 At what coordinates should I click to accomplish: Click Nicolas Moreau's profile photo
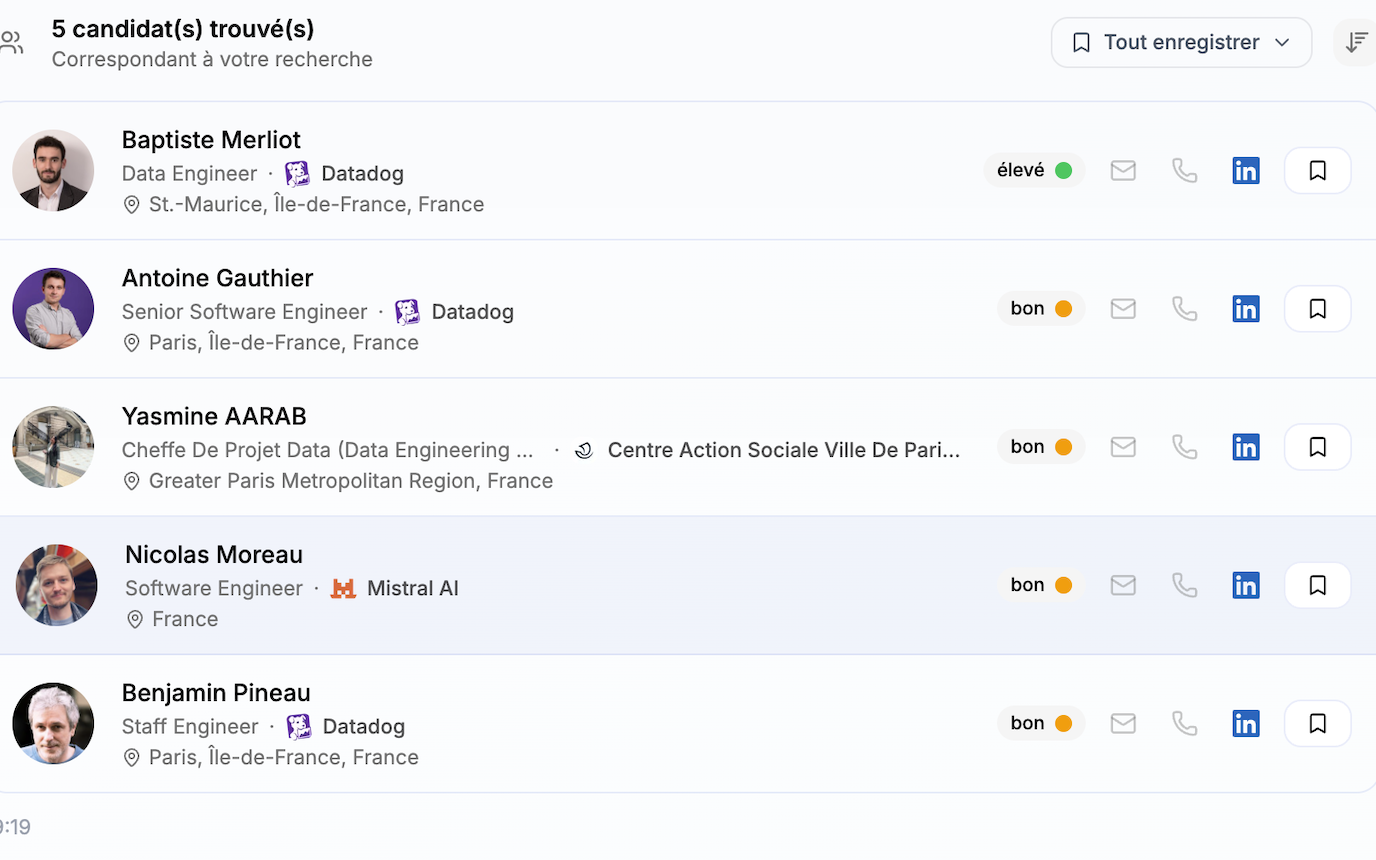point(56,585)
